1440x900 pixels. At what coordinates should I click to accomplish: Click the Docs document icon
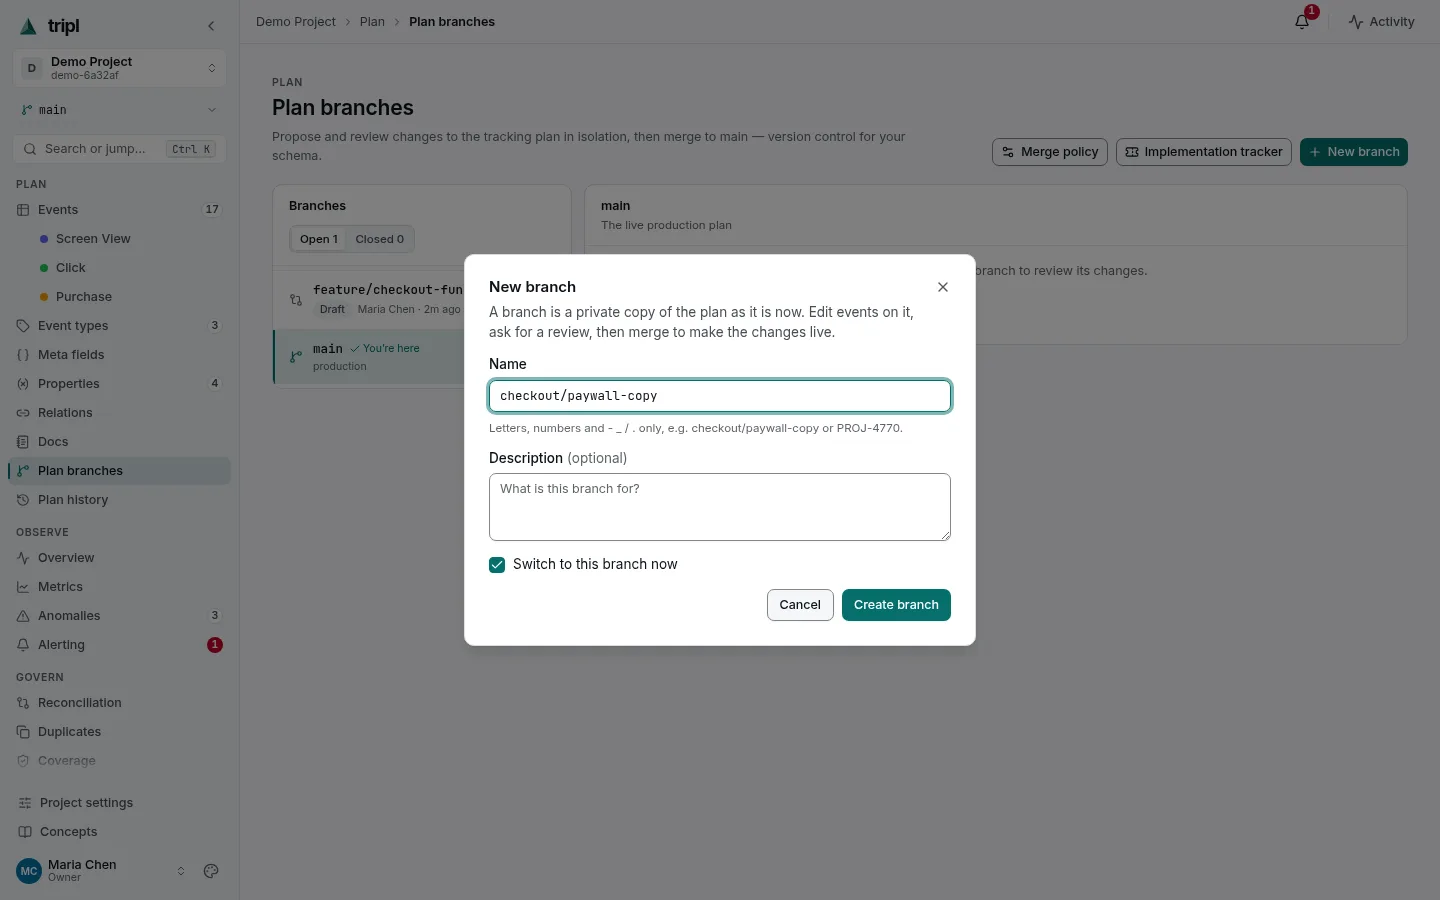(23, 442)
